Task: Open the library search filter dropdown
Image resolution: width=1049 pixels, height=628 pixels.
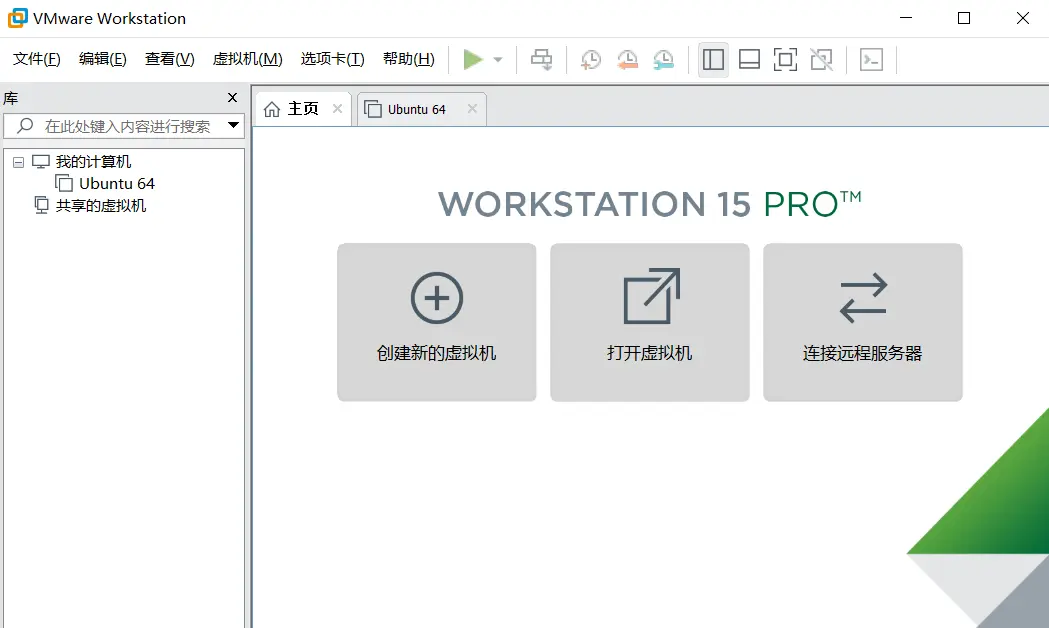Action: (233, 125)
